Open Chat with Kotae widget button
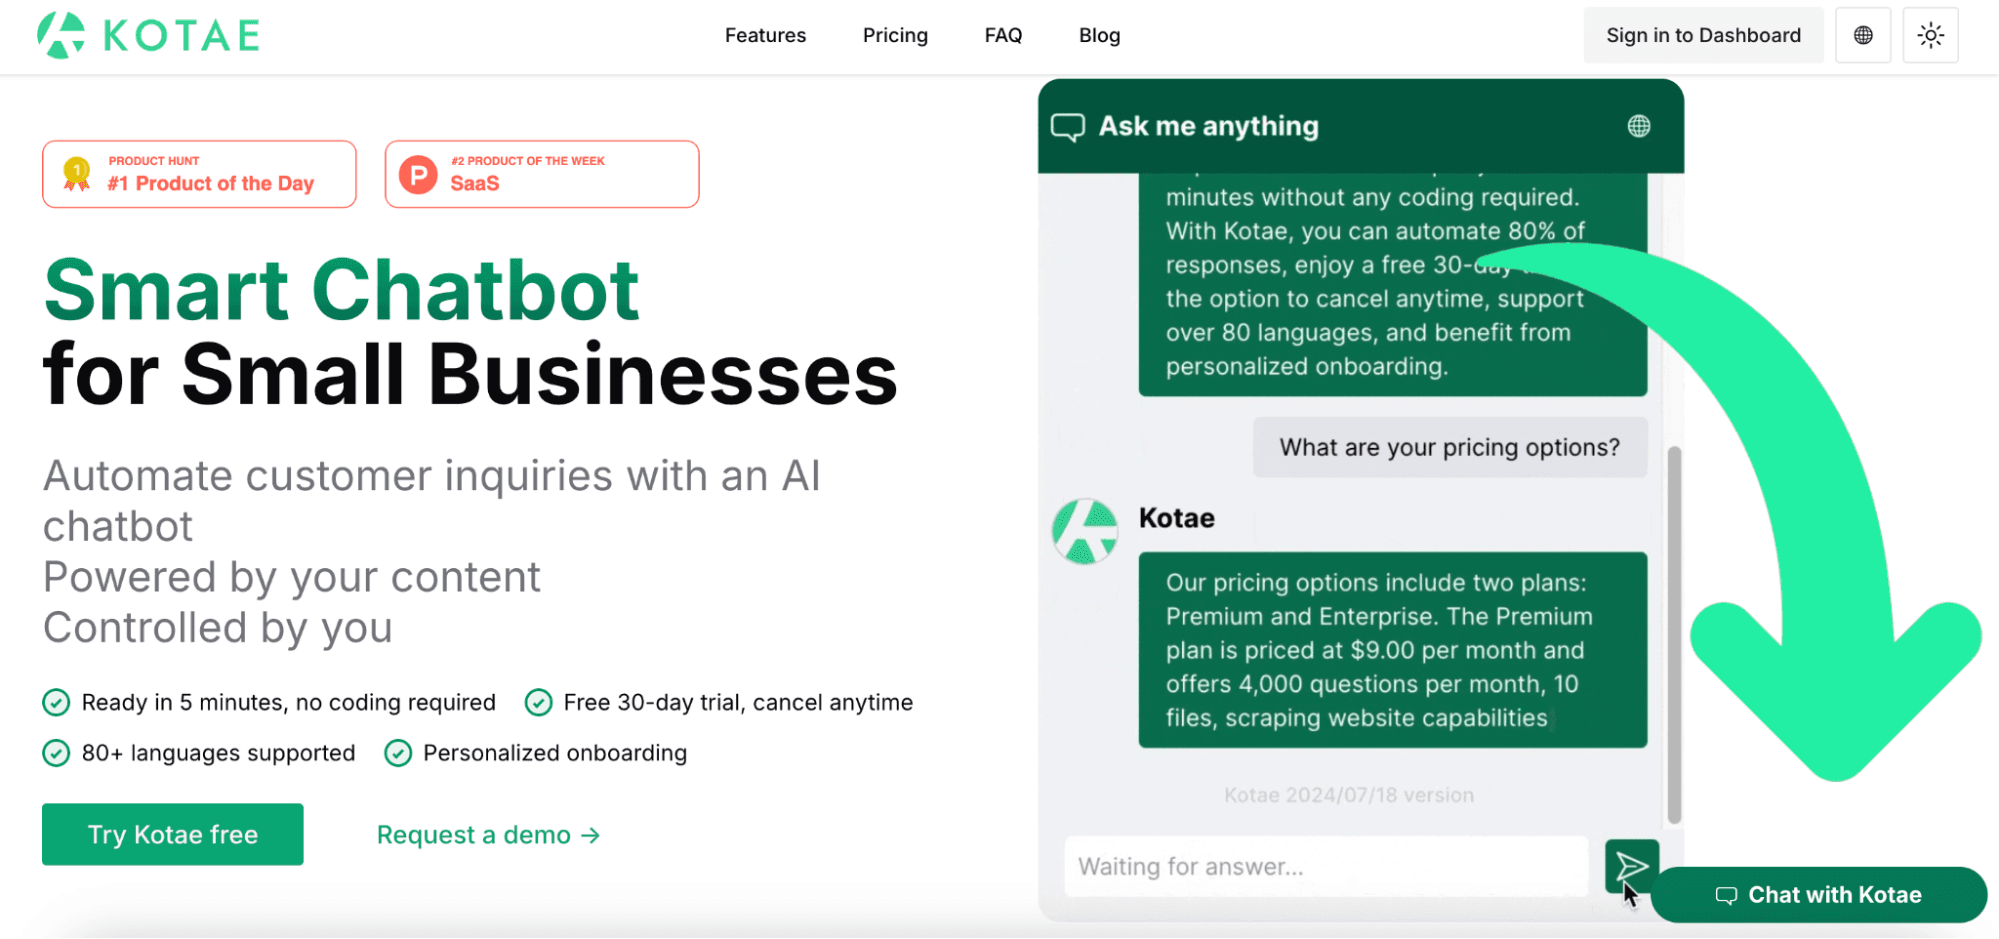Image resolution: width=1999 pixels, height=939 pixels. tap(1818, 895)
